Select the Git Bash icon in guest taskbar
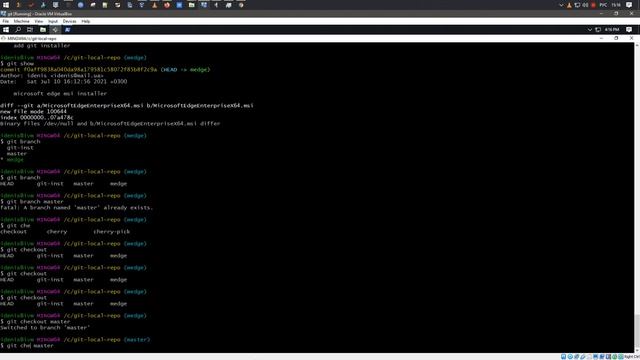This screenshot has width=640, height=360. [x=55, y=30]
